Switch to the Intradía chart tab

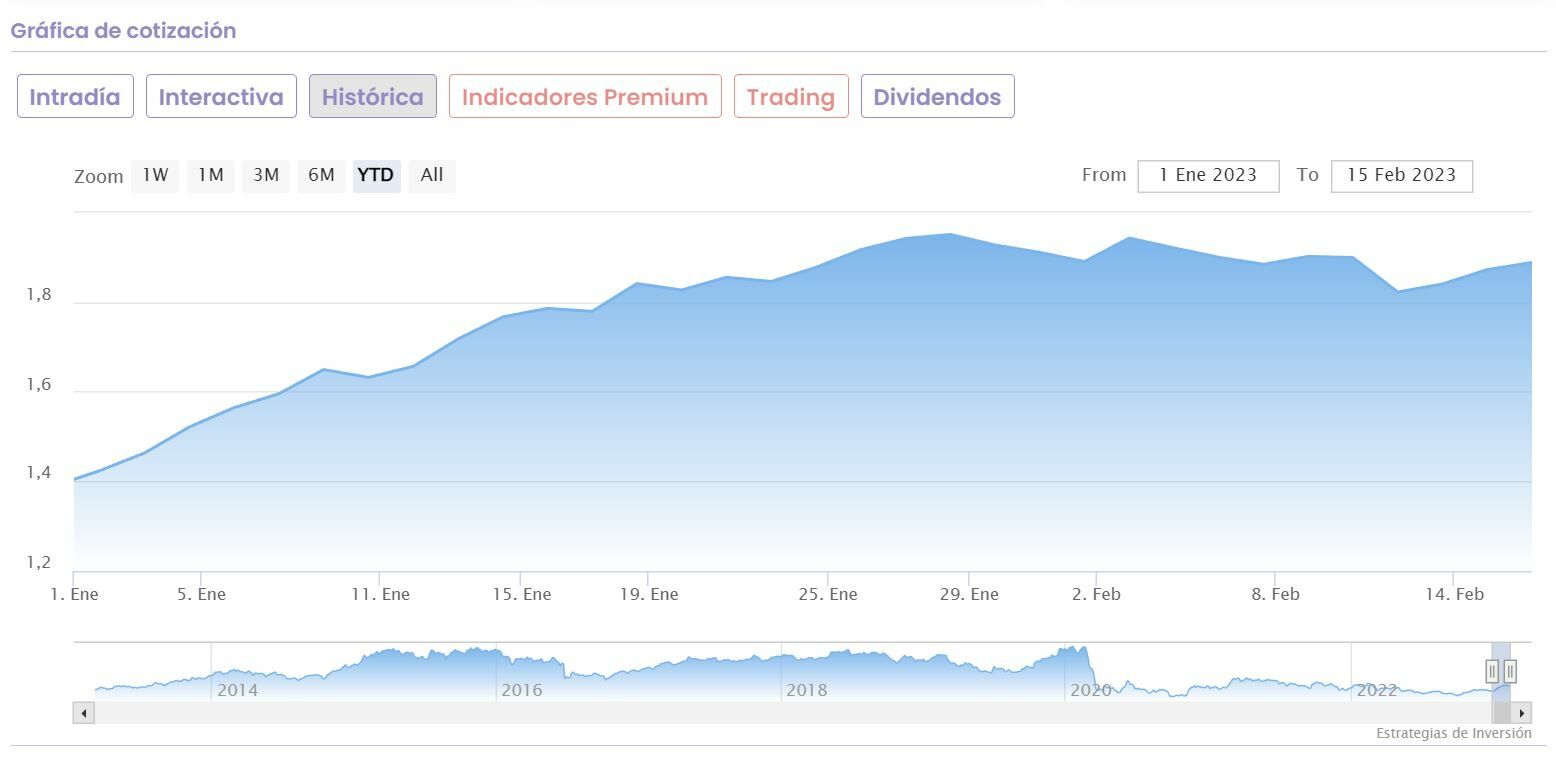pyautogui.click(x=75, y=97)
